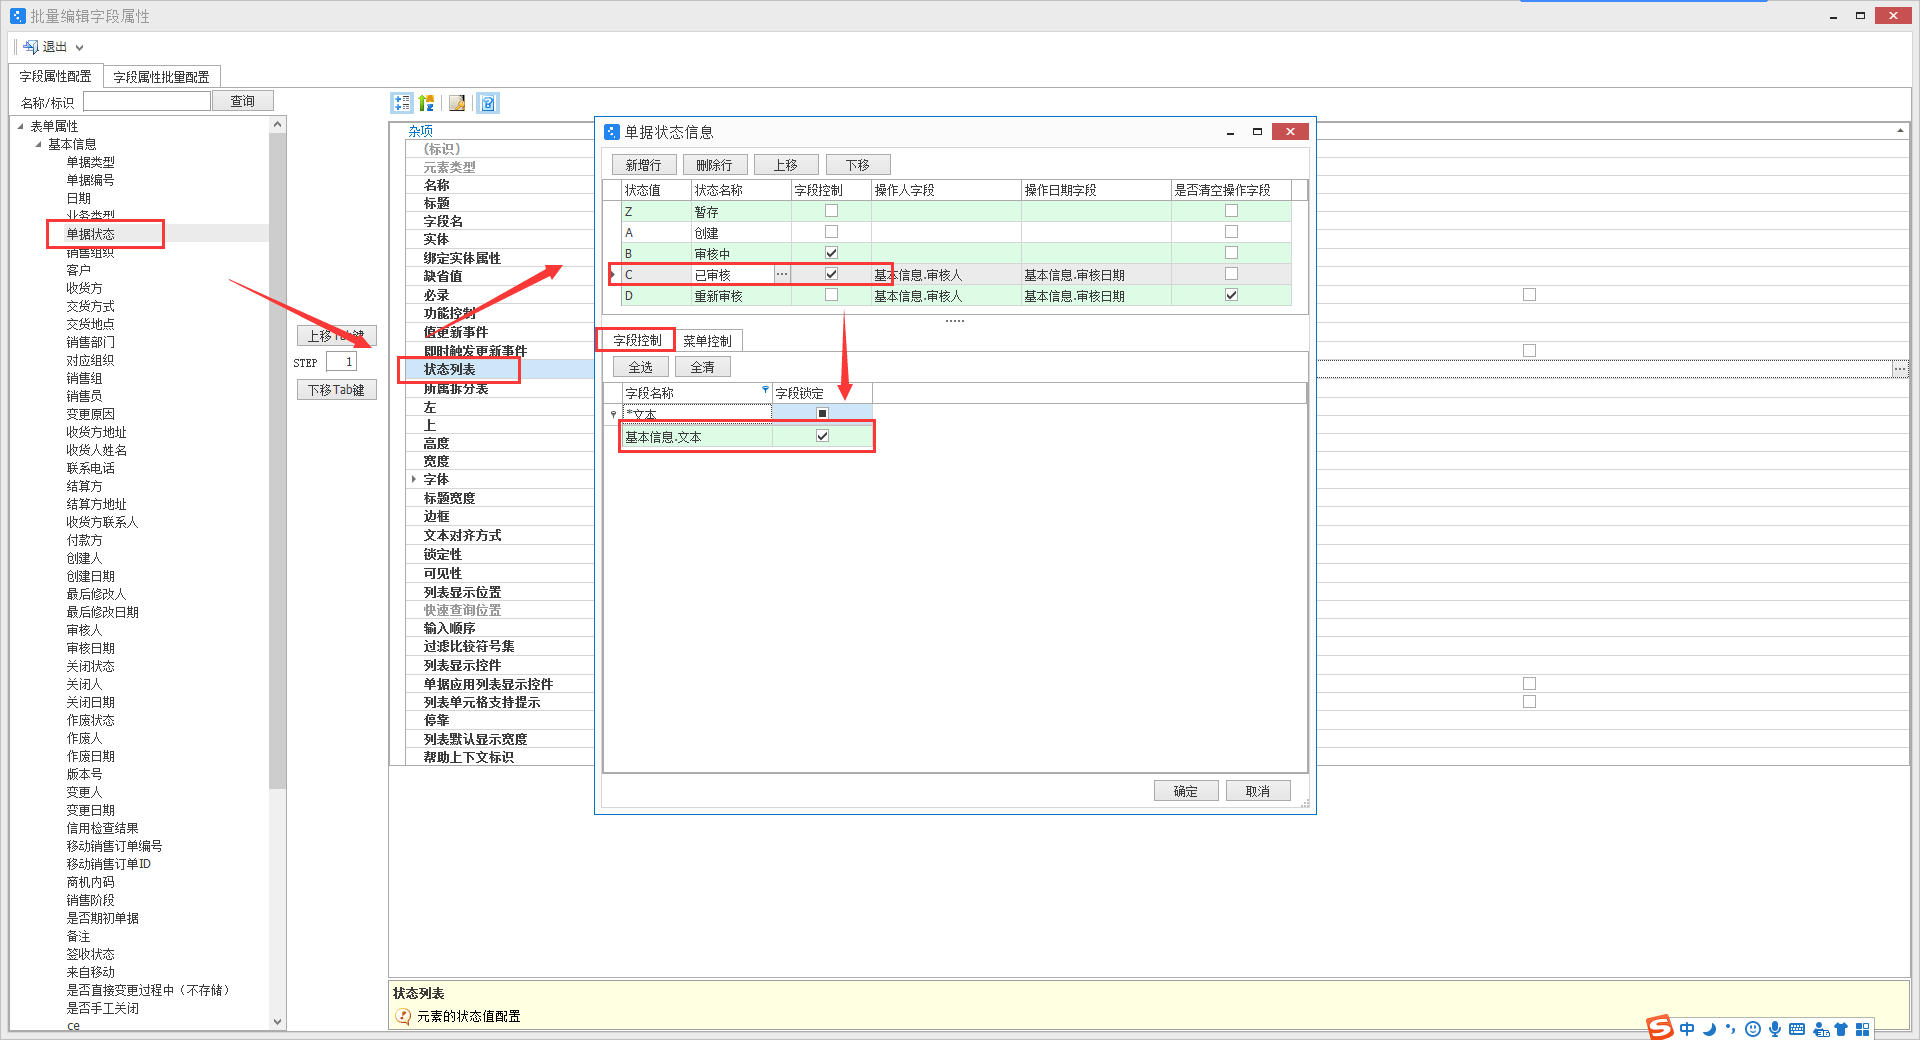The image size is (1920, 1040).
Task: Activate Sogou voice input microphone icon
Action: tap(1775, 1029)
